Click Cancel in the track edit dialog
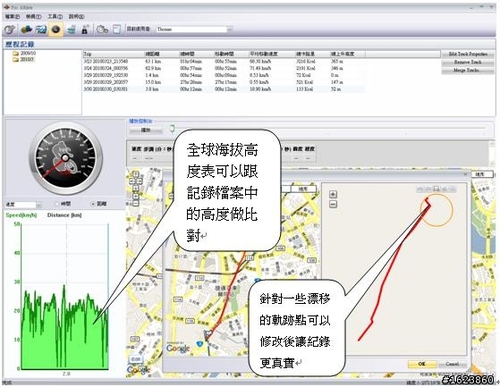Screen dimensions: 500x387 click(452, 364)
